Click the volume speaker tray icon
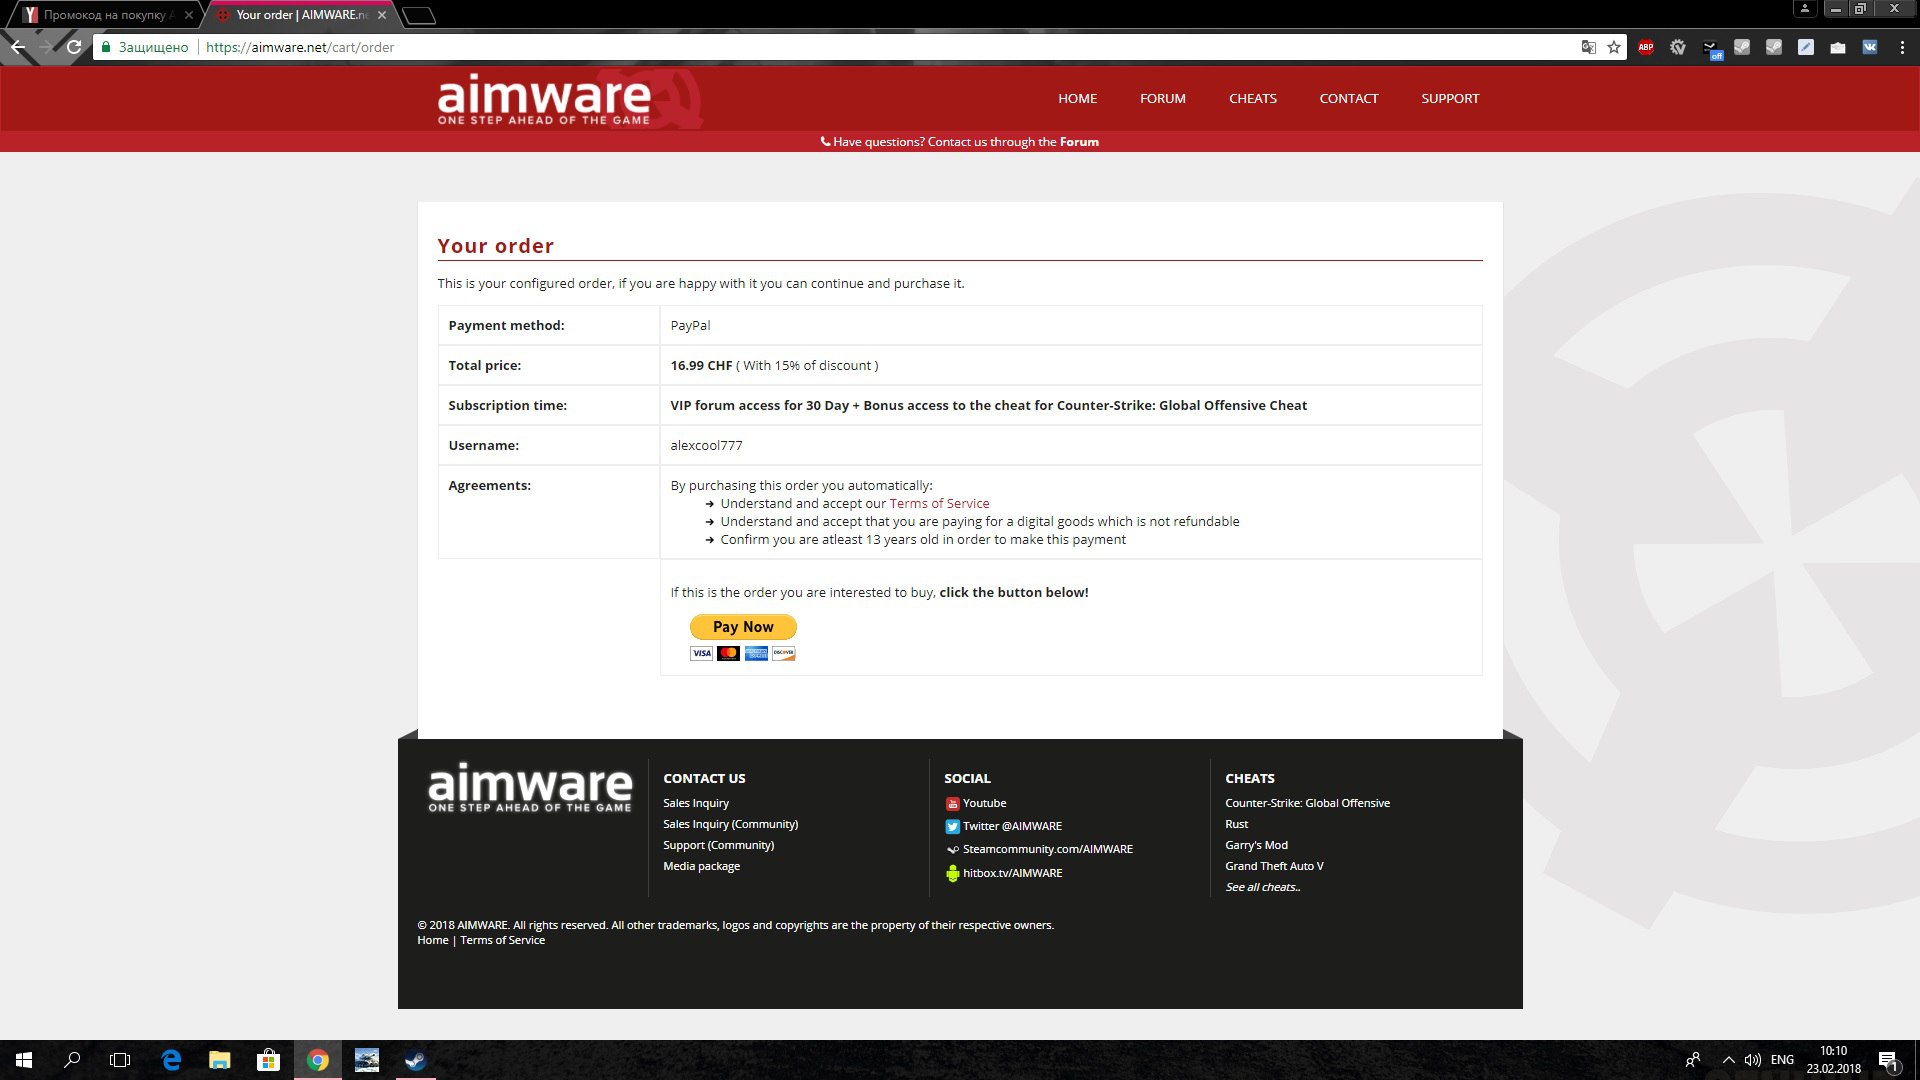This screenshot has width=1920, height=1080. pyautogui.click(x=1753, y=1060)
